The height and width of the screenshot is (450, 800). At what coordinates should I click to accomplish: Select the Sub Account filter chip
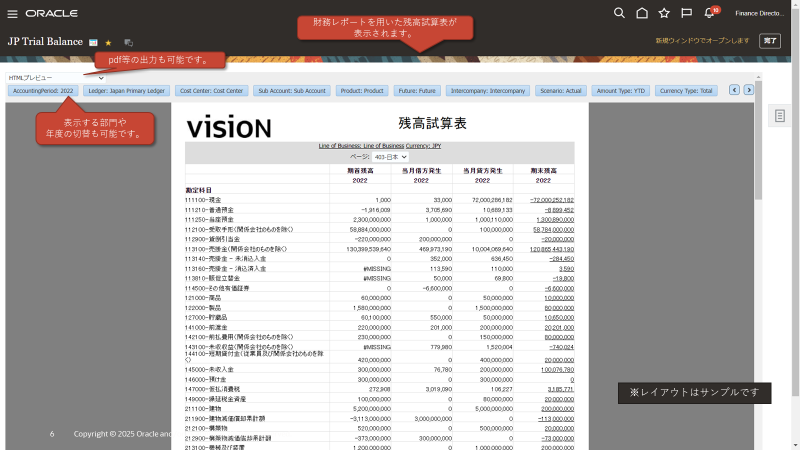(292, 91)
